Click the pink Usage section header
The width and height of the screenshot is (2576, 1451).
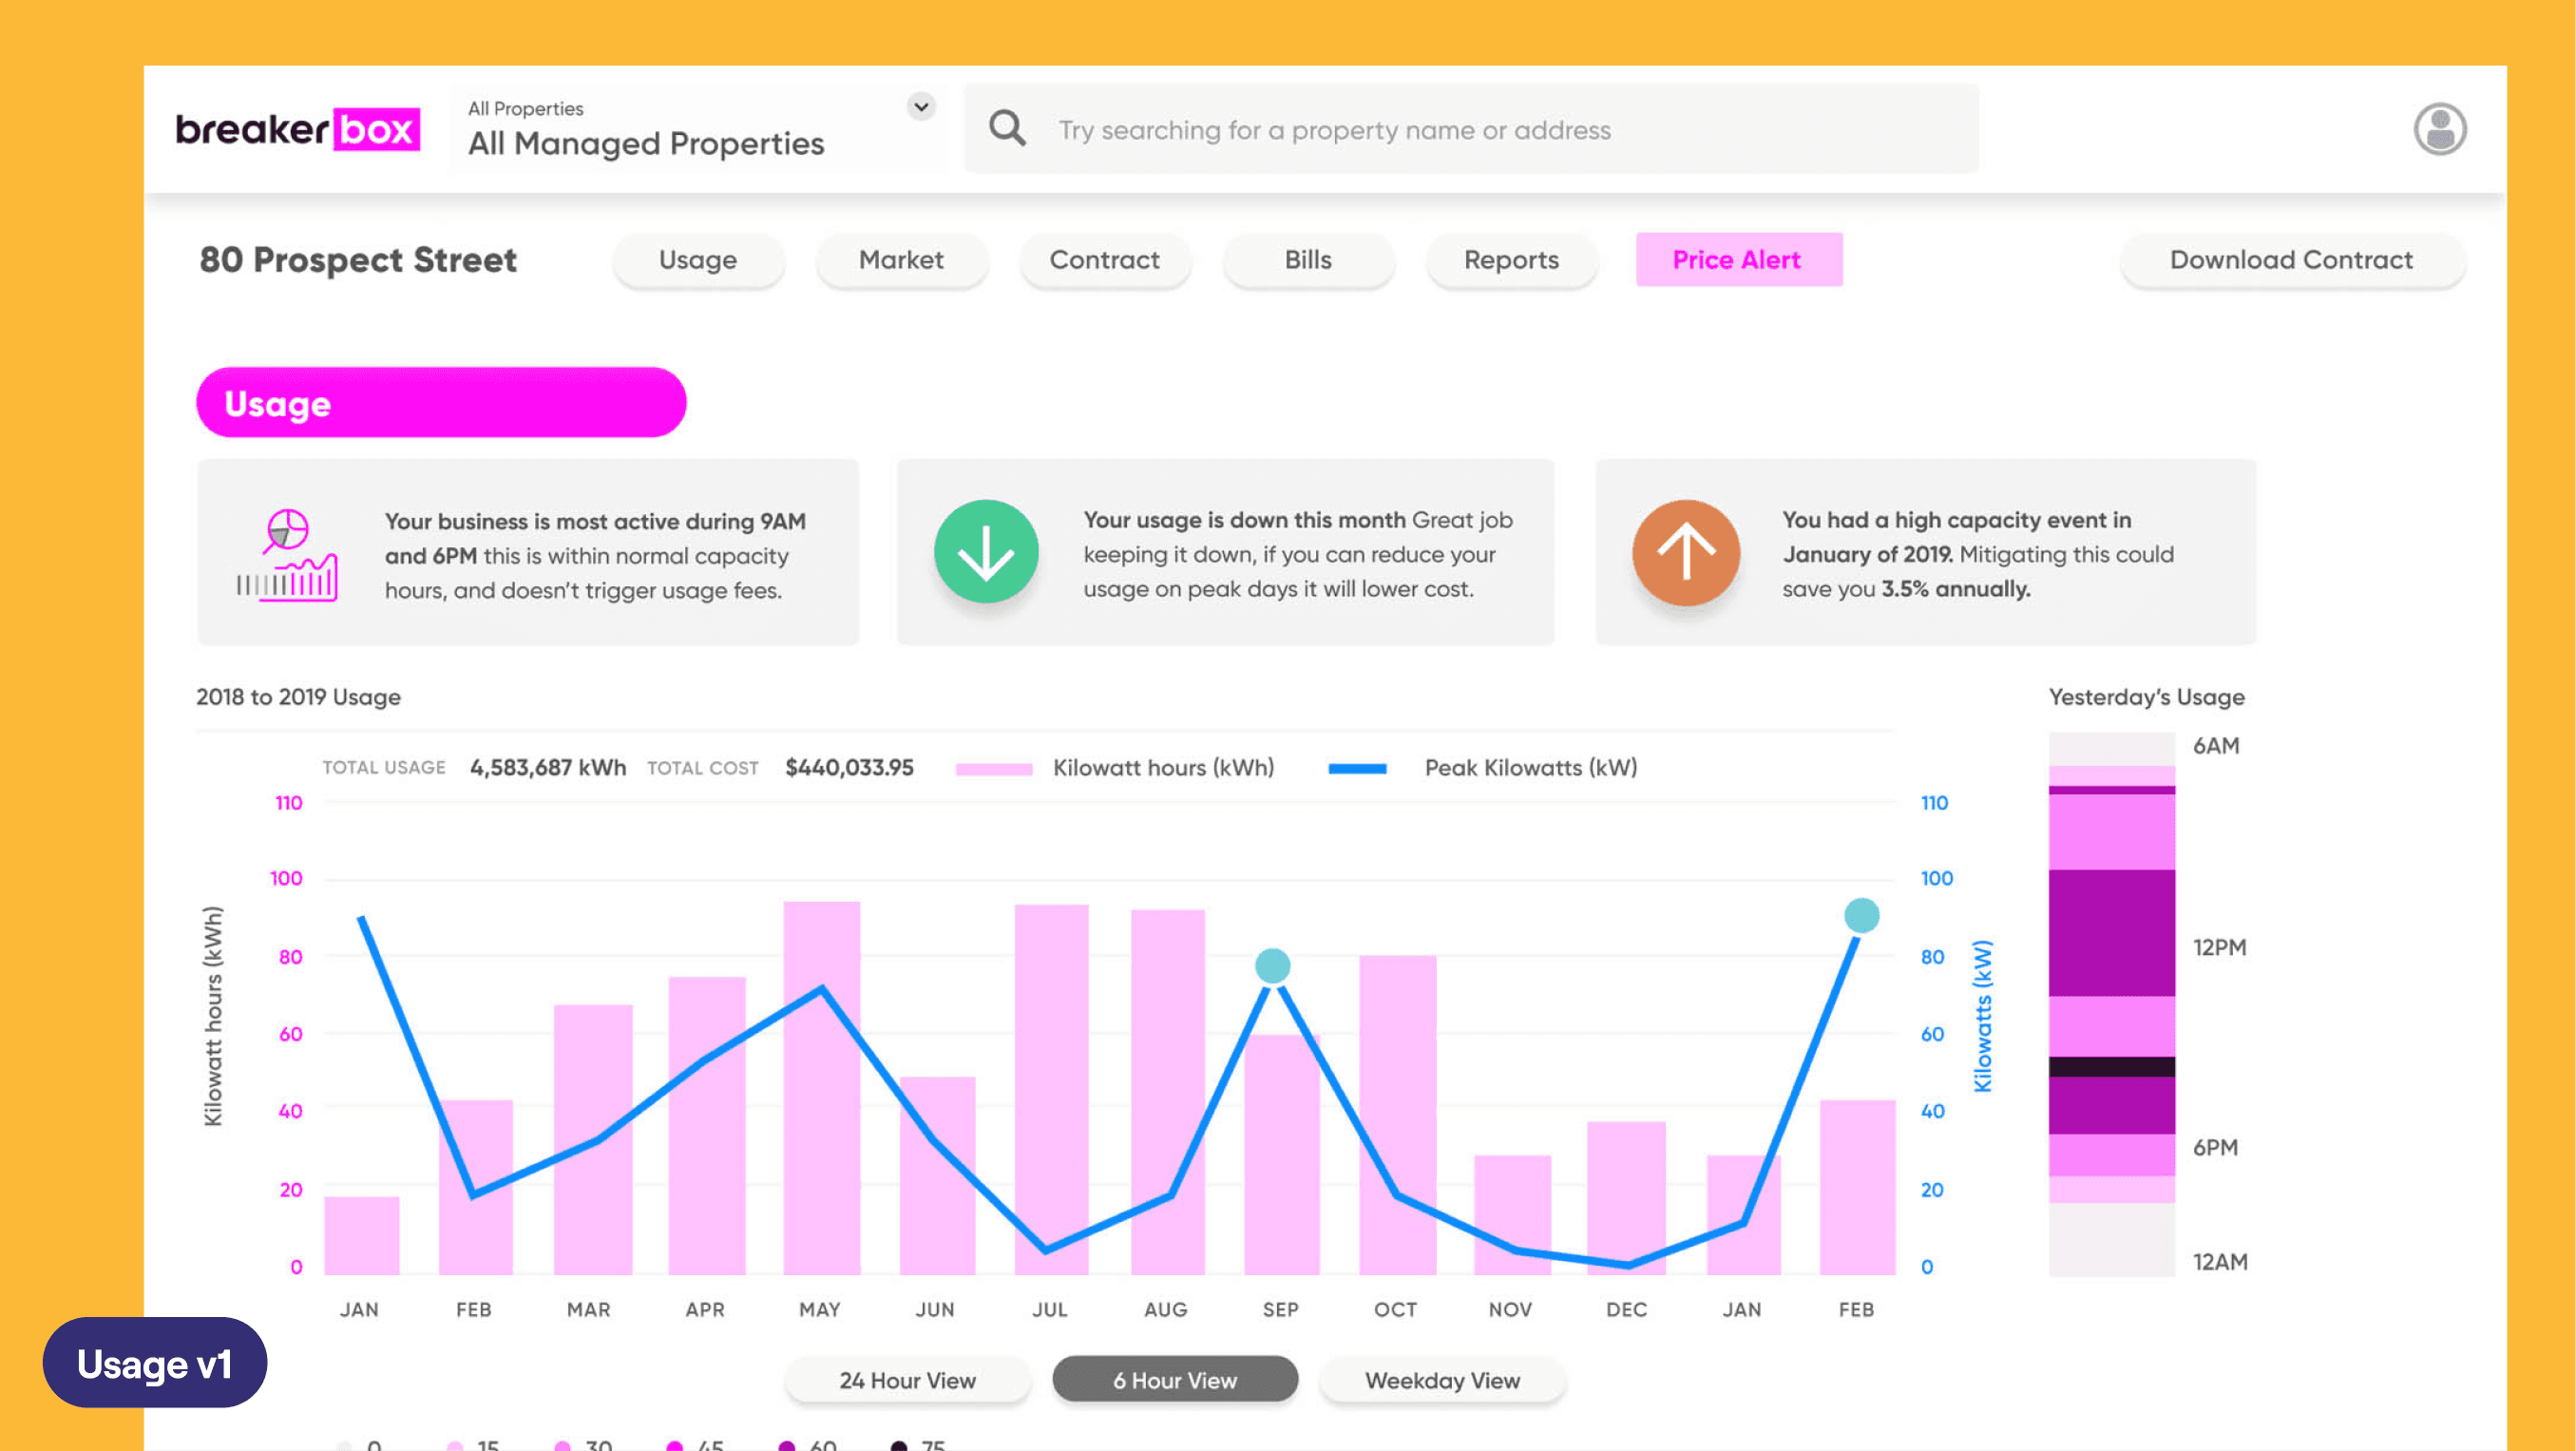click(x=441, y=403)
